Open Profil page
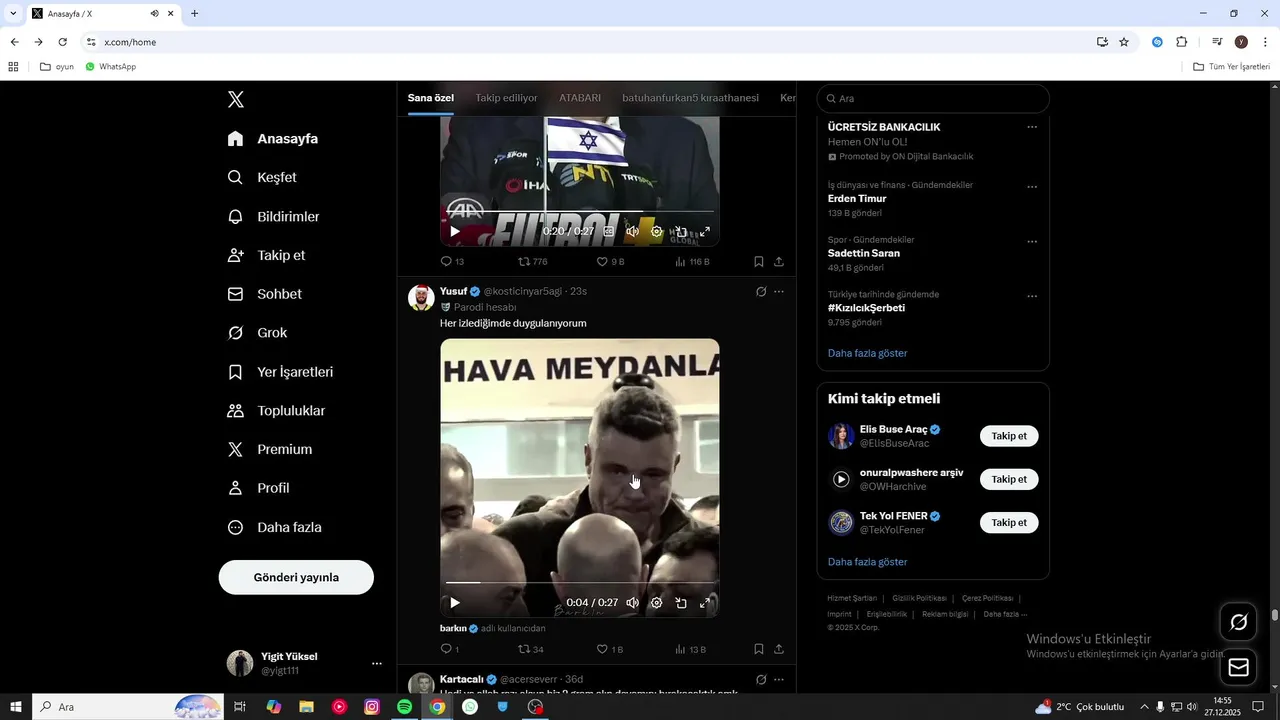The height and width of the screenshot is (720, 1280). click(258, 488)
